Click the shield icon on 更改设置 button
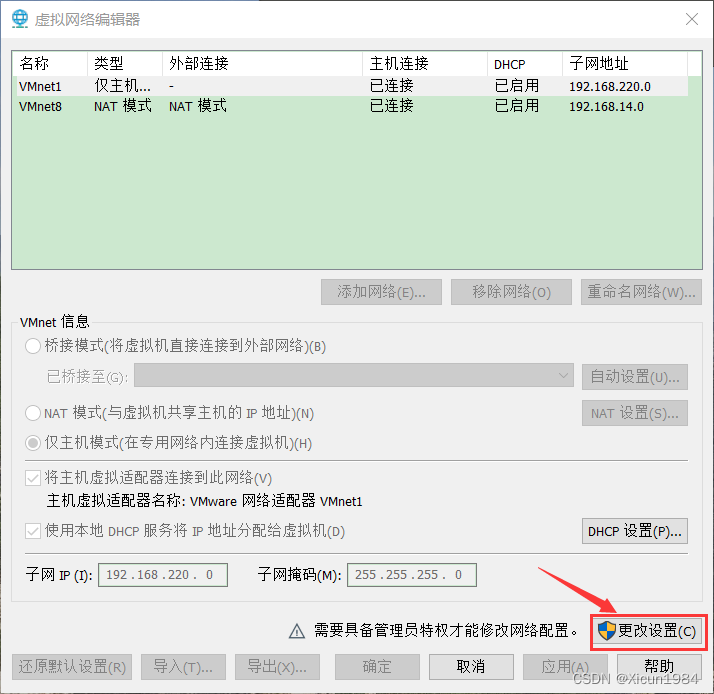 point(607,631)
